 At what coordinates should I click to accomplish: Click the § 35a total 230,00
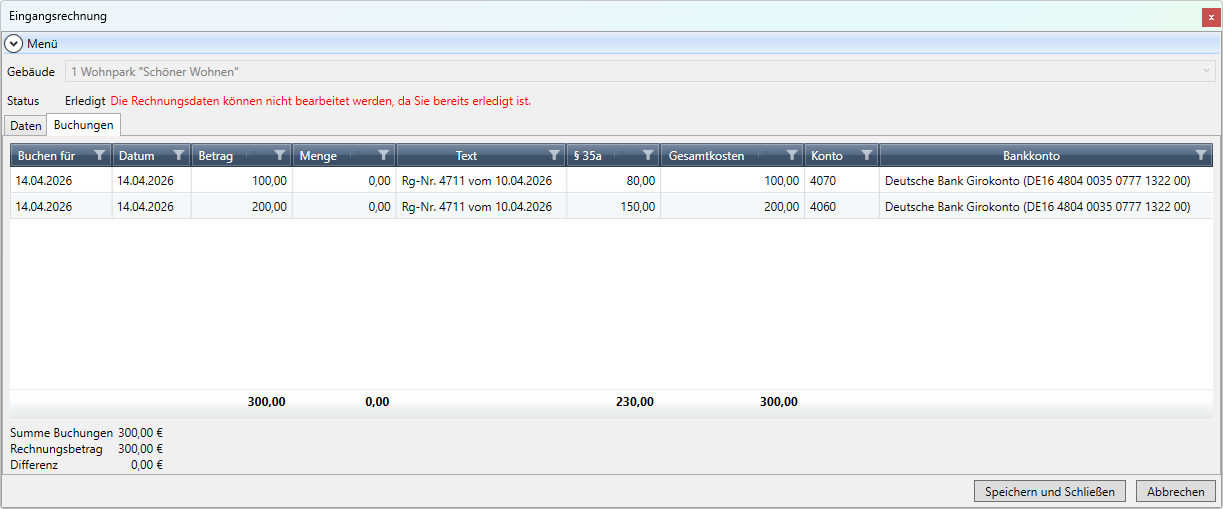[x=635, y=402]
